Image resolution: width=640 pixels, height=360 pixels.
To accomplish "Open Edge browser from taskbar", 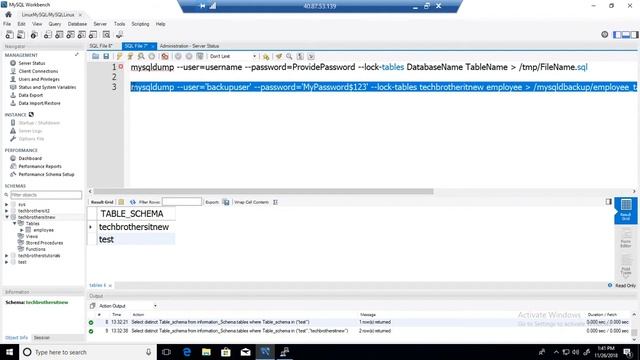I will tap(187, 352).
